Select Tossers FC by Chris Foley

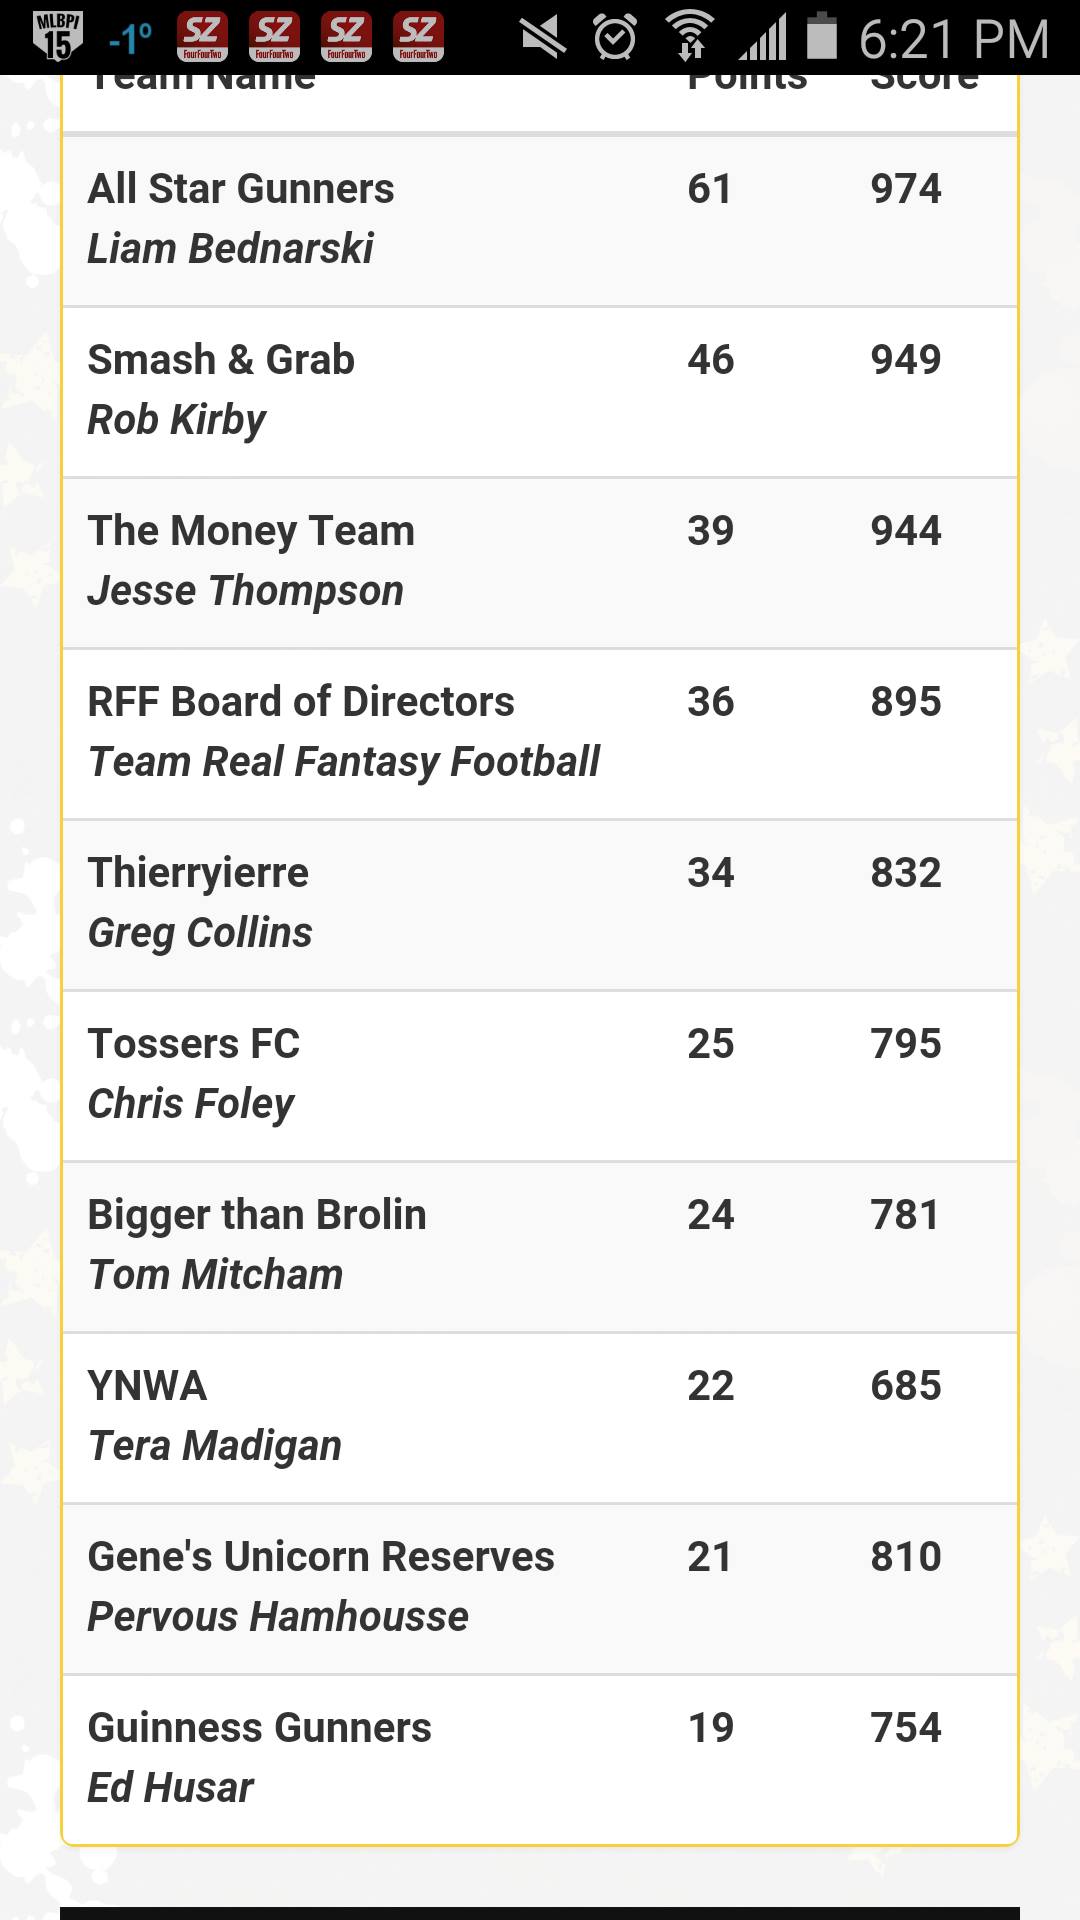[x=540, y=1076]
